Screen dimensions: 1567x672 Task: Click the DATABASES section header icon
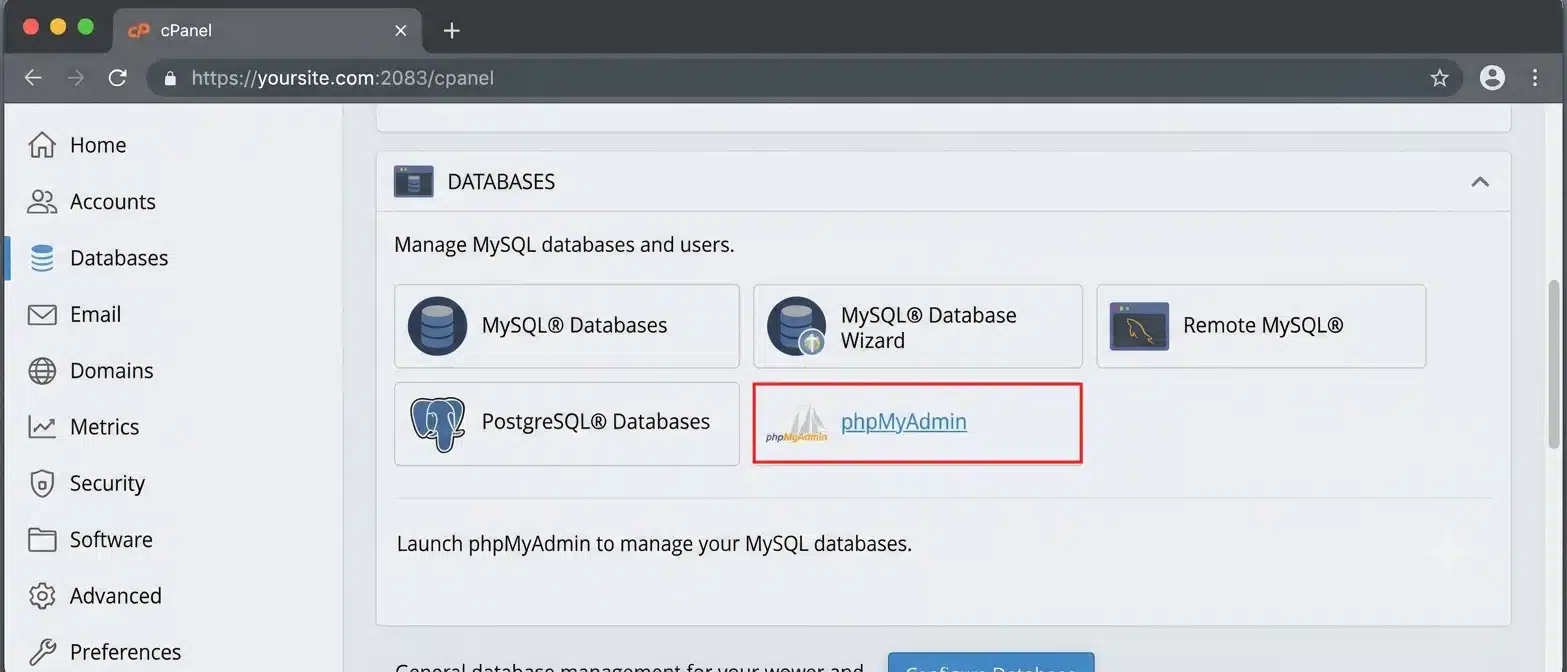(x=413, y=181)
